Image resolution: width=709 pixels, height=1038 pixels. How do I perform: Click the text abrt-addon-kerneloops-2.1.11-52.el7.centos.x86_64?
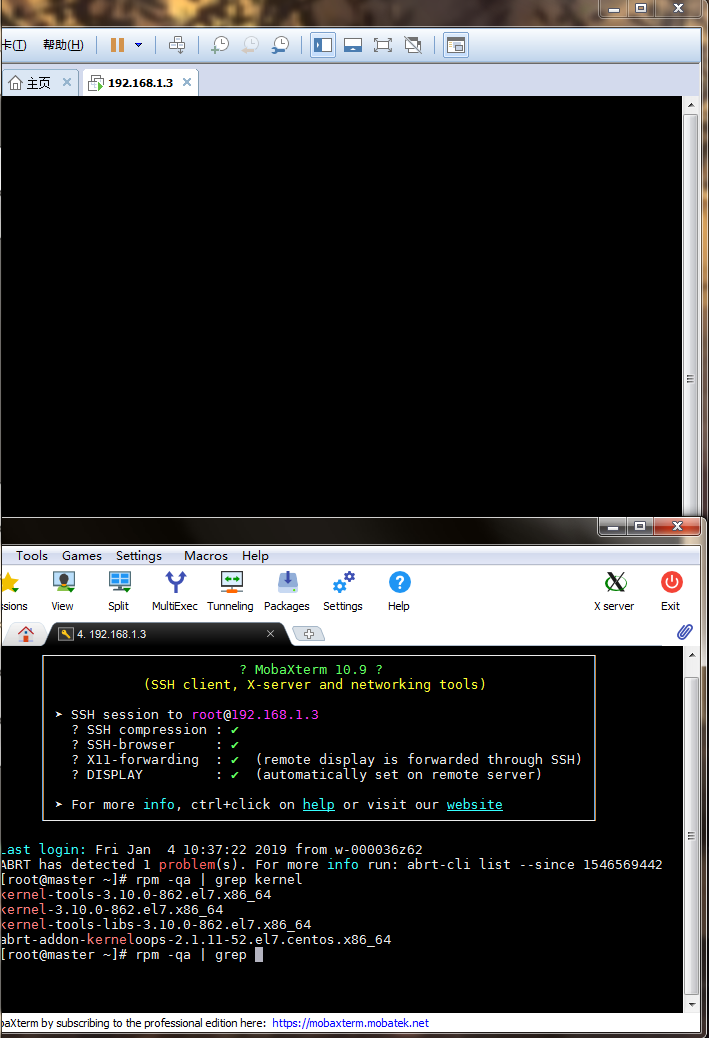pos(196,939)
